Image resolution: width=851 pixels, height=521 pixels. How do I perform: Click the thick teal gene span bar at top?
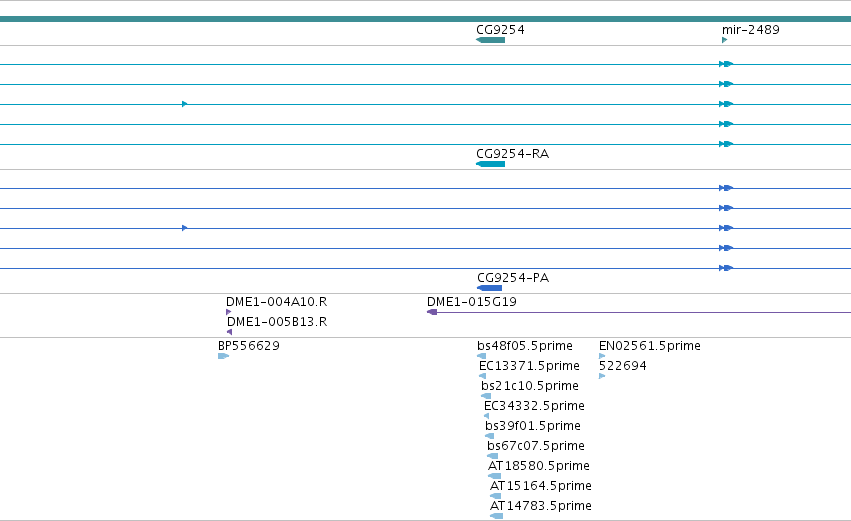pyautogui.click(x=426, y=19)
